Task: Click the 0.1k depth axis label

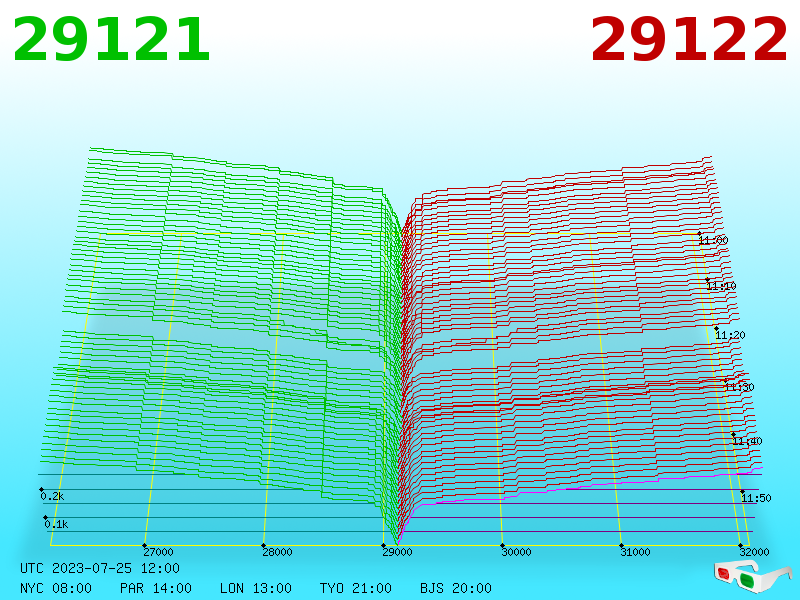Action: click(x=56, y=524)
